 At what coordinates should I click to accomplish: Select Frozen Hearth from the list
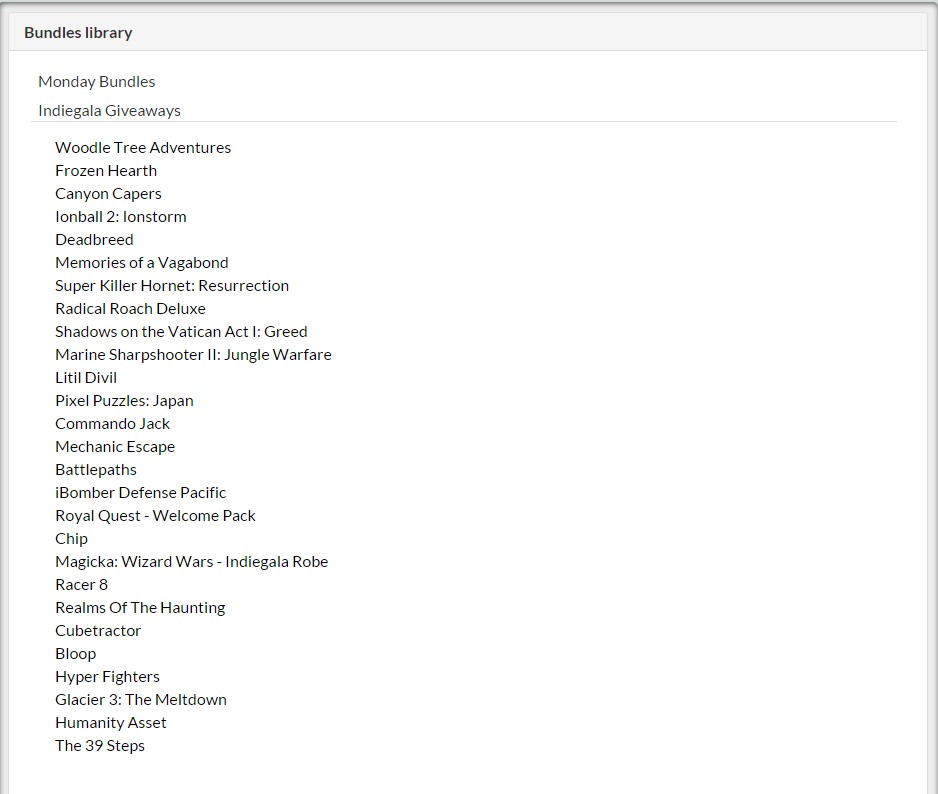(106, 171)
